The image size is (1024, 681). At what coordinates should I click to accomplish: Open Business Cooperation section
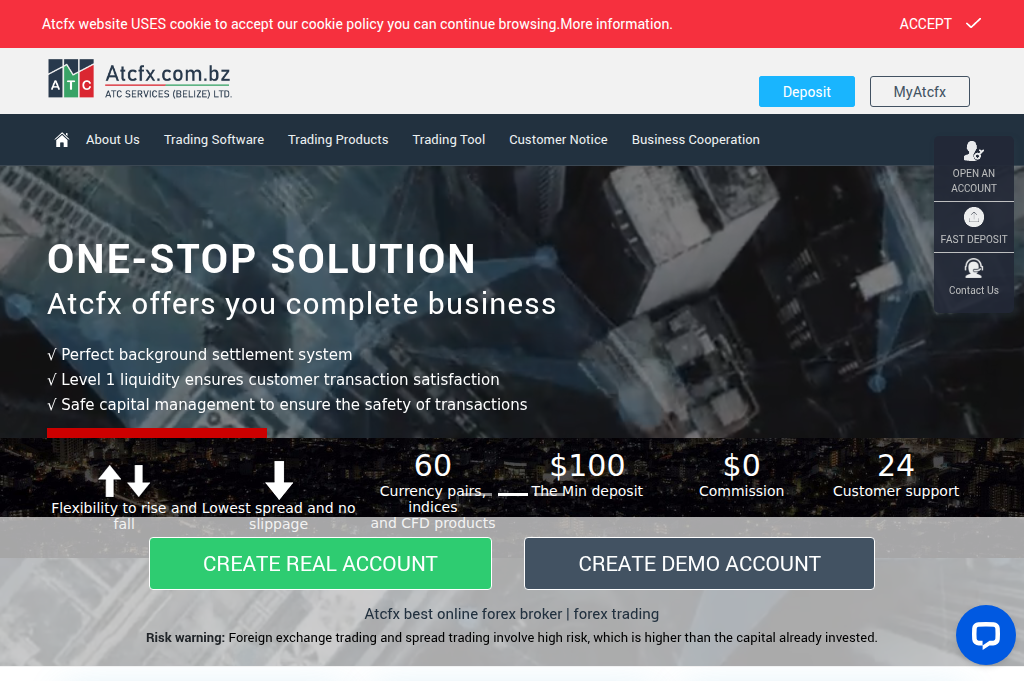(695, 140)
